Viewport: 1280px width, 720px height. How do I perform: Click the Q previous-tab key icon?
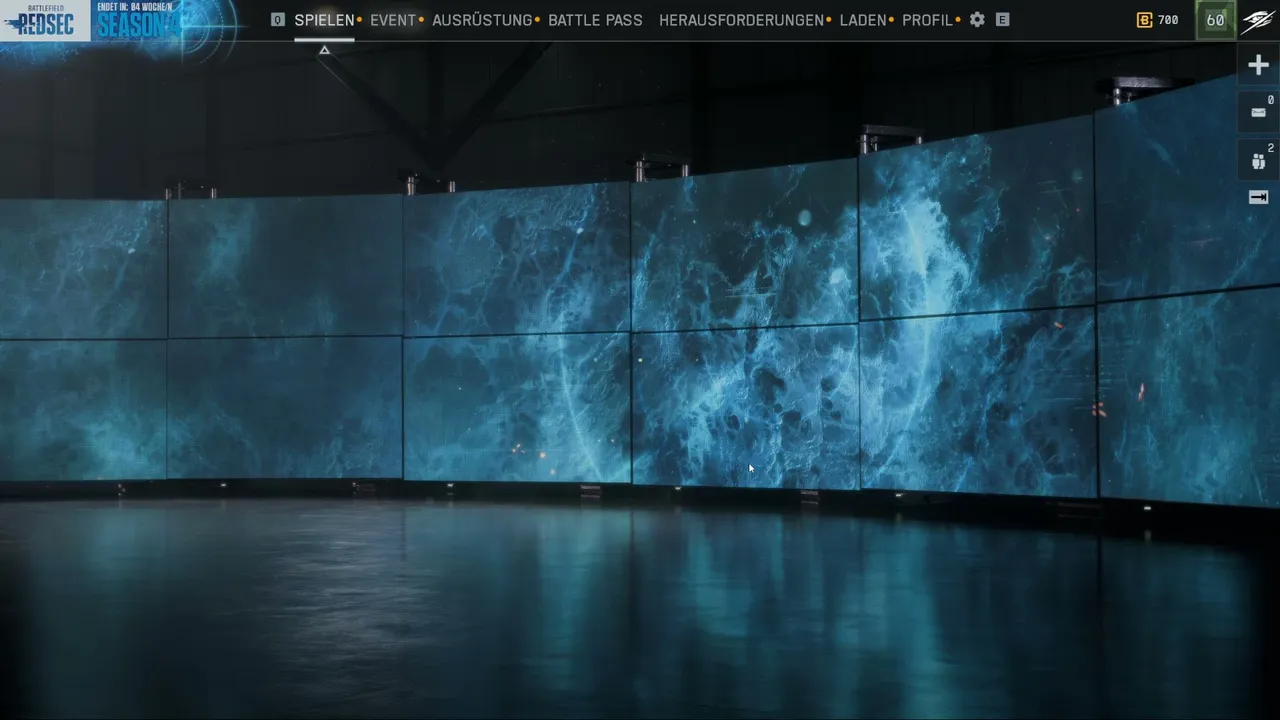(278, 20)
